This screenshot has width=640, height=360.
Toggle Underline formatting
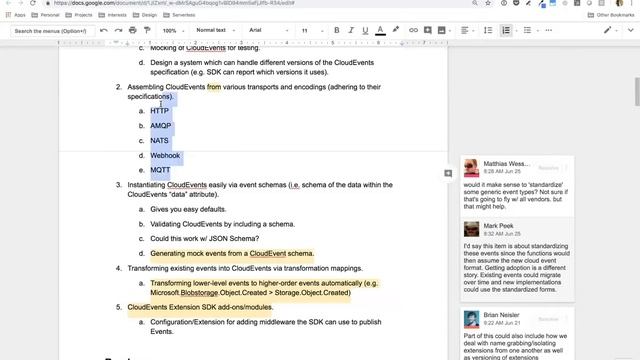tap(365, 30)
